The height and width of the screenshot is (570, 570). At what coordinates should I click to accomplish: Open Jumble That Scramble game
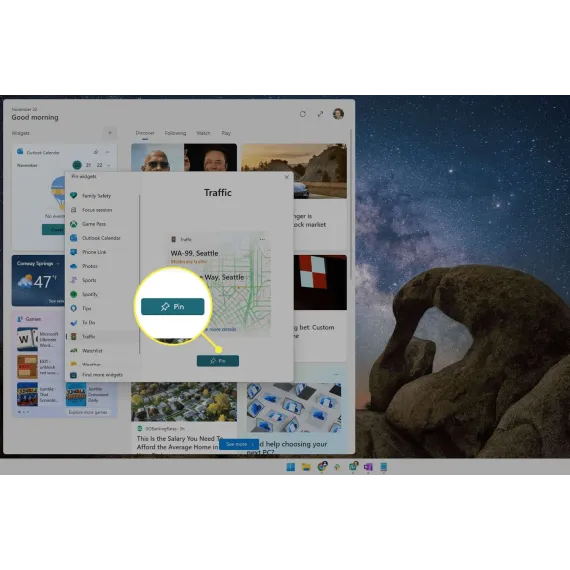(38, 394)
